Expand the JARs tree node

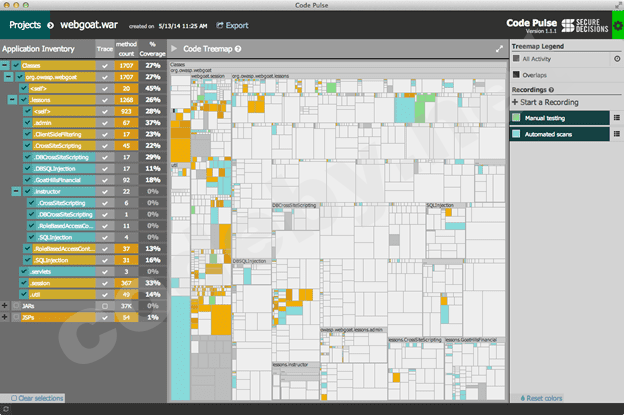(5, 306)
